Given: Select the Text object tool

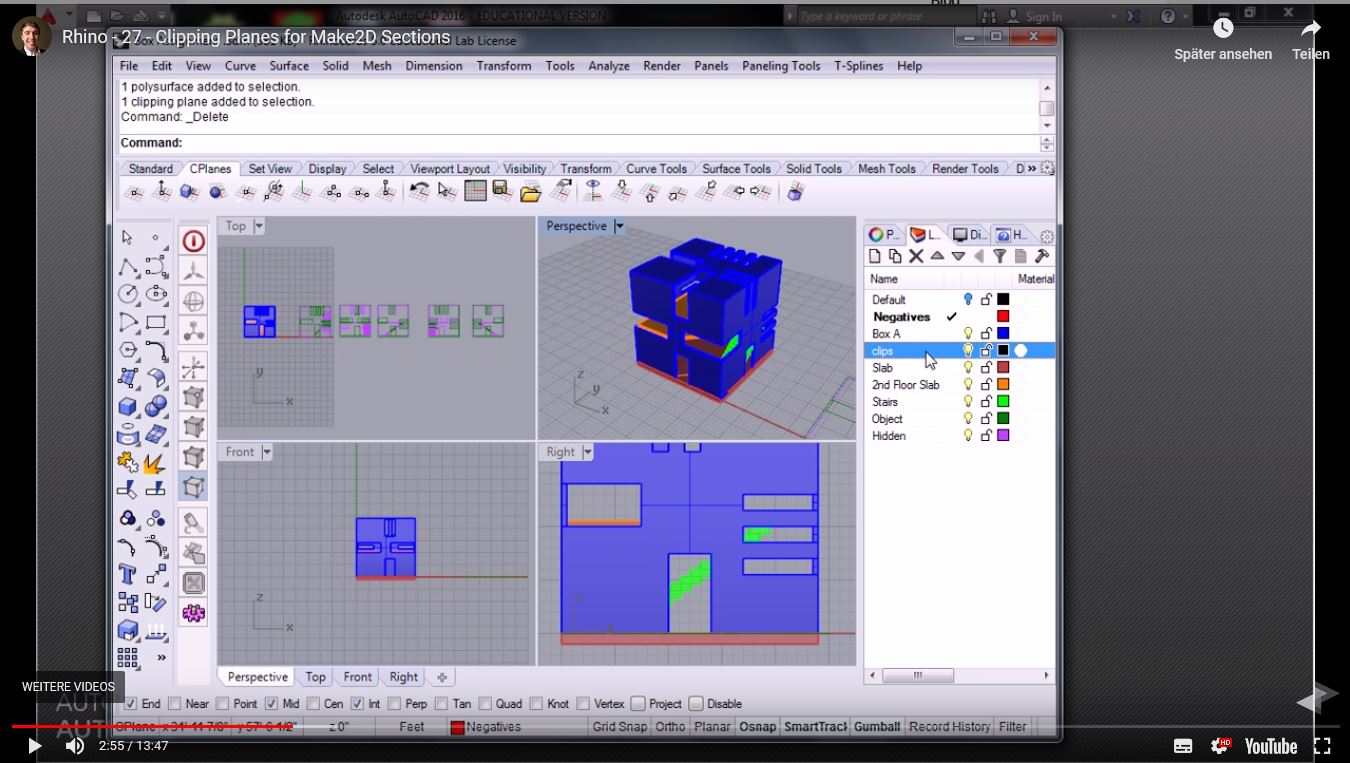Looking at the screenshot, I should click(x=127, y=574).
